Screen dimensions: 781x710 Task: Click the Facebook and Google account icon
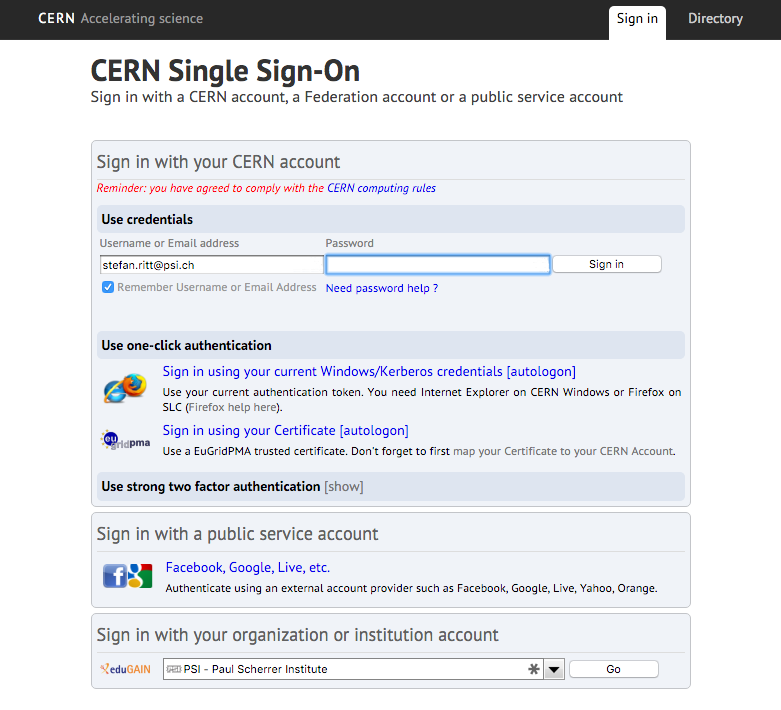128,576
